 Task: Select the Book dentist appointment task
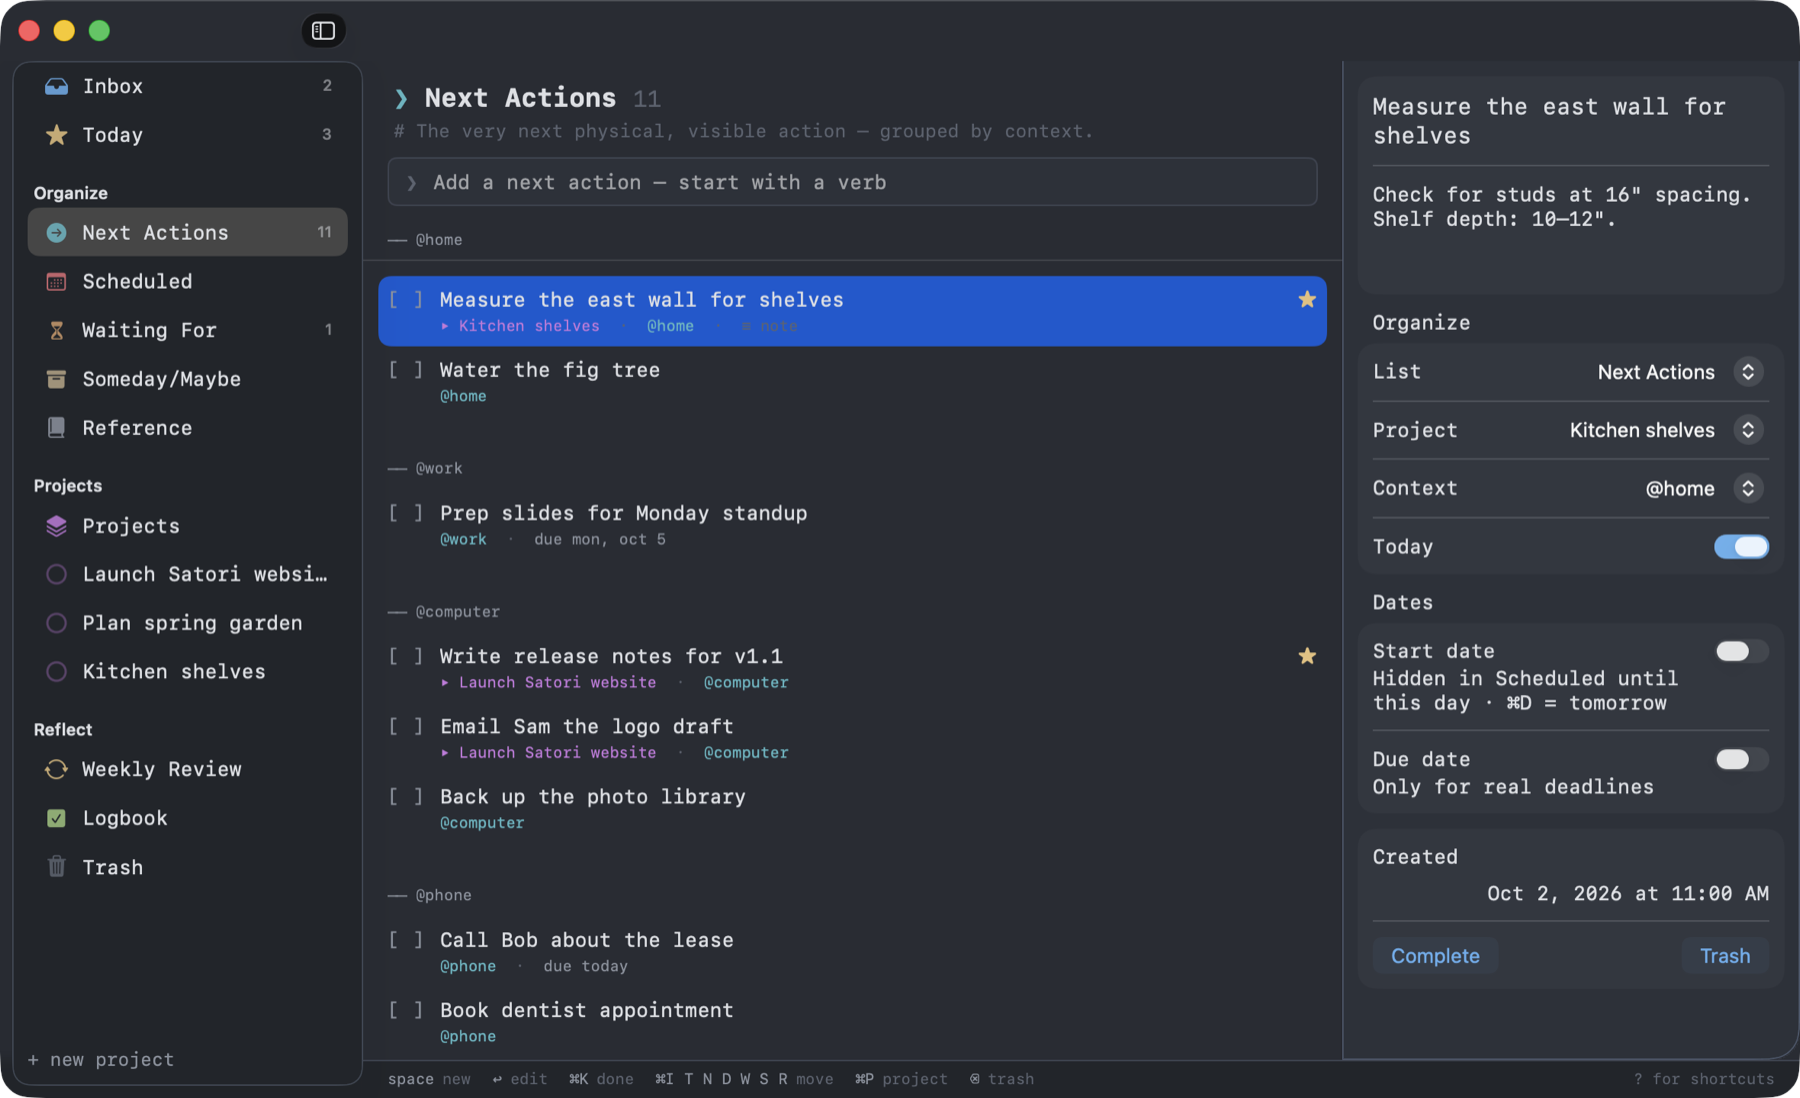coord(852,1022)
